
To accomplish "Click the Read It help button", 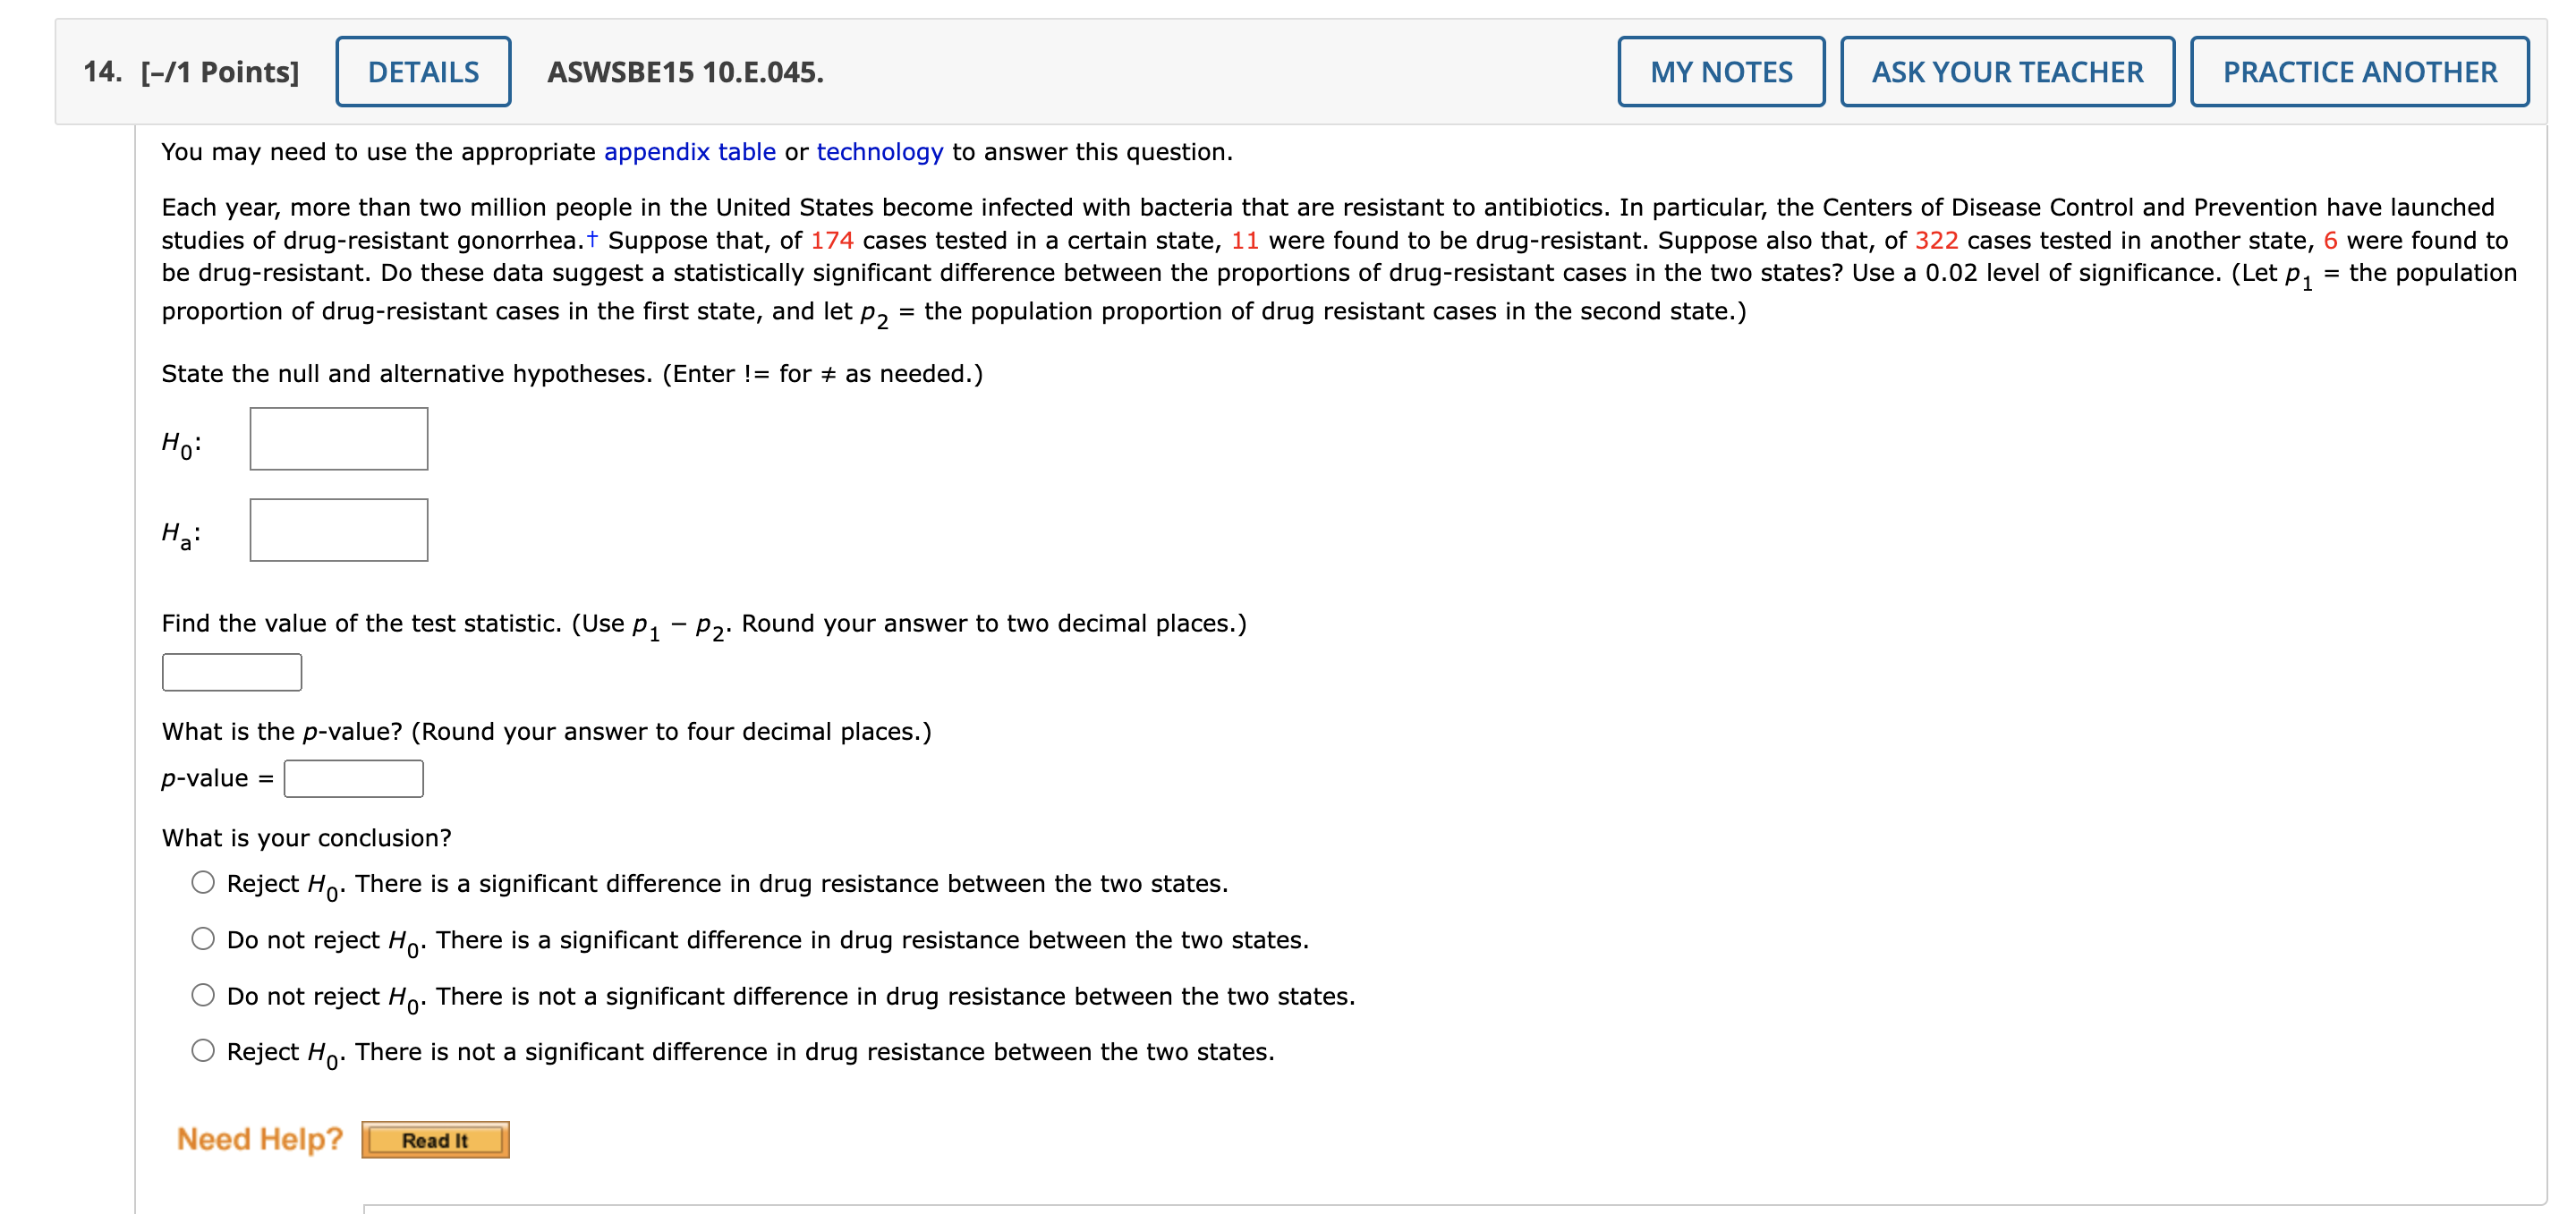I will 434,1139.
